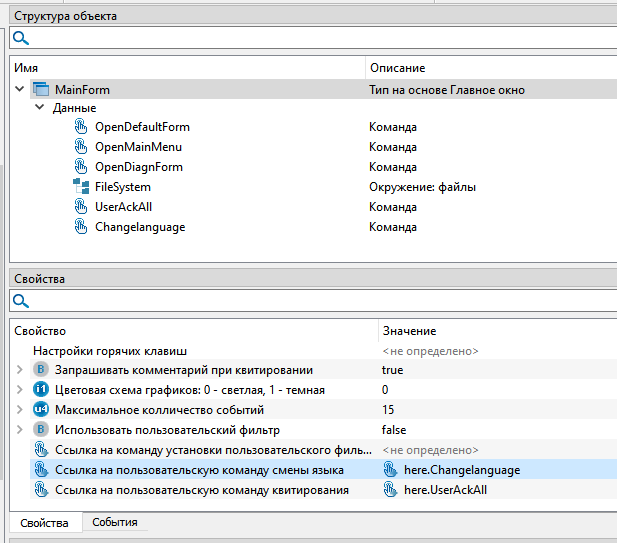The image size is (617, 543).
Task: Collapse the Данные group
Action: coord(39,108)
